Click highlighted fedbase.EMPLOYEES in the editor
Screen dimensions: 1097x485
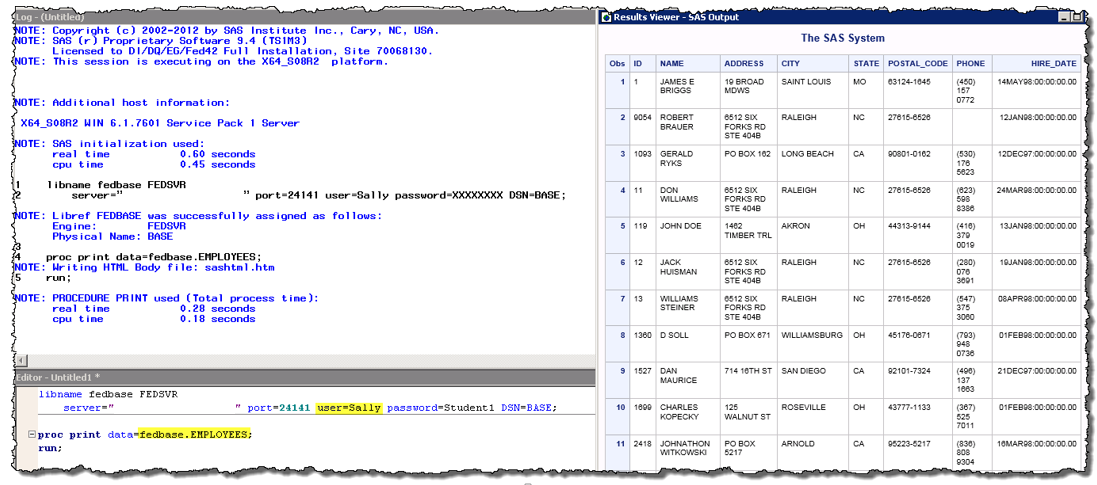195,435
